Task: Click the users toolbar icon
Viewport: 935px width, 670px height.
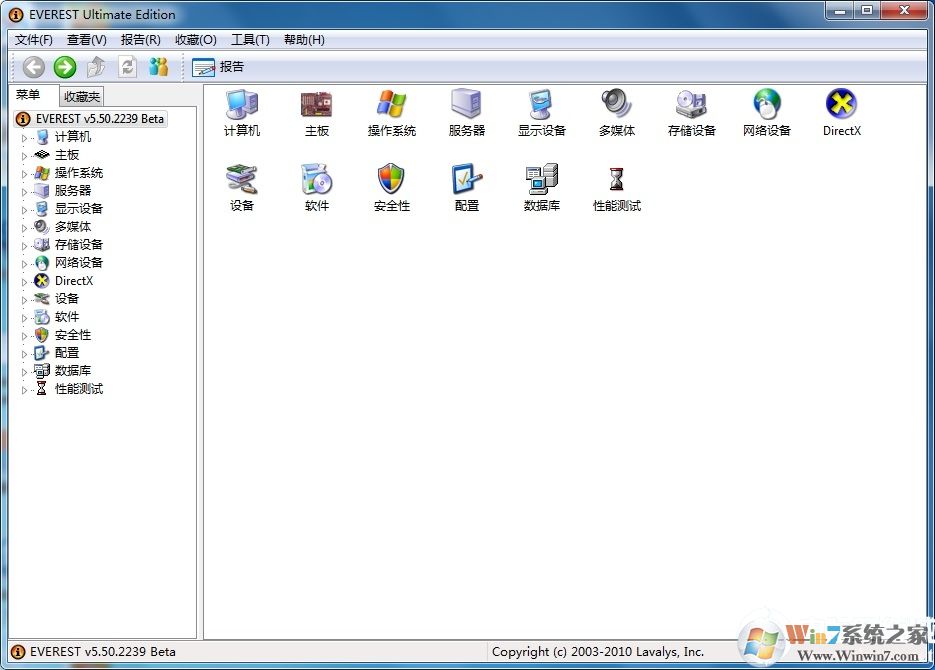Action: 159,67
